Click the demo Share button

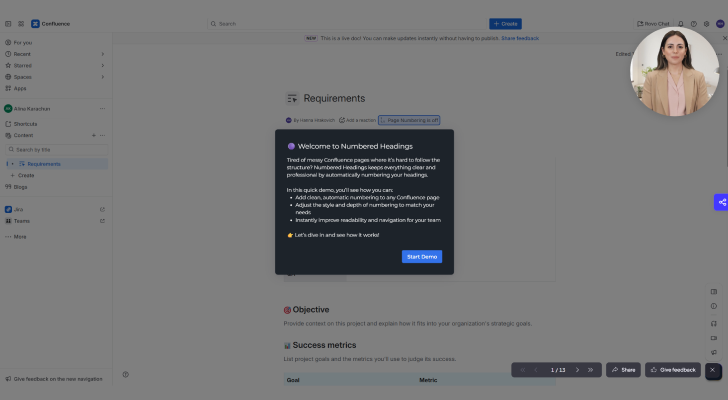[623, 370]
